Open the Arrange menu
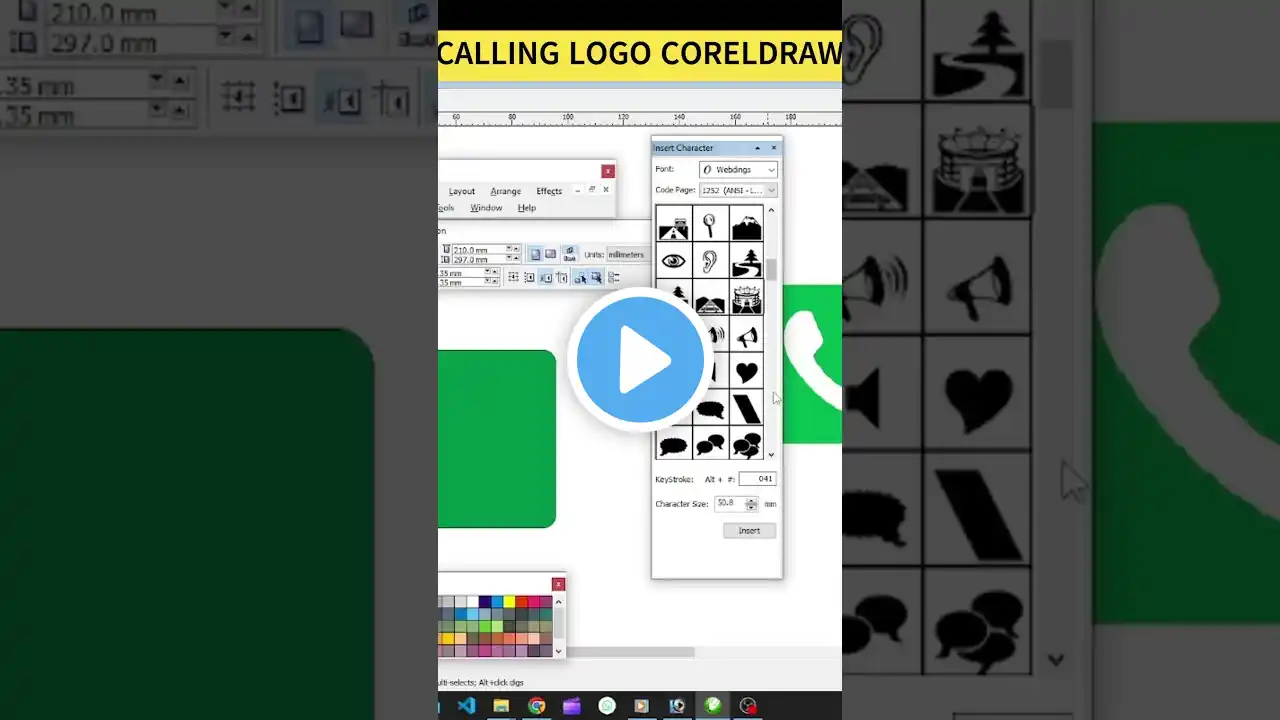The width and height of the screenshot is (1280, 720). tap(505, 191)
